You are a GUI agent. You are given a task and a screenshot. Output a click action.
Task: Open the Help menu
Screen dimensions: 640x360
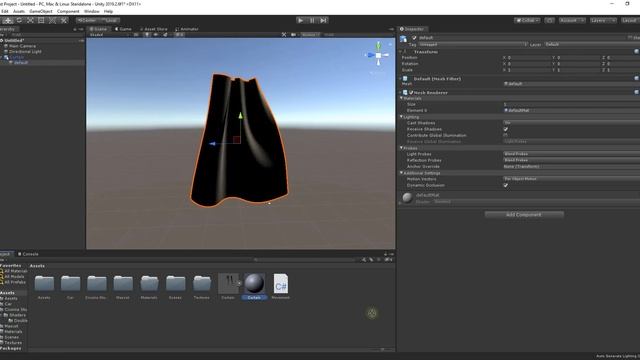pos(108,11)
